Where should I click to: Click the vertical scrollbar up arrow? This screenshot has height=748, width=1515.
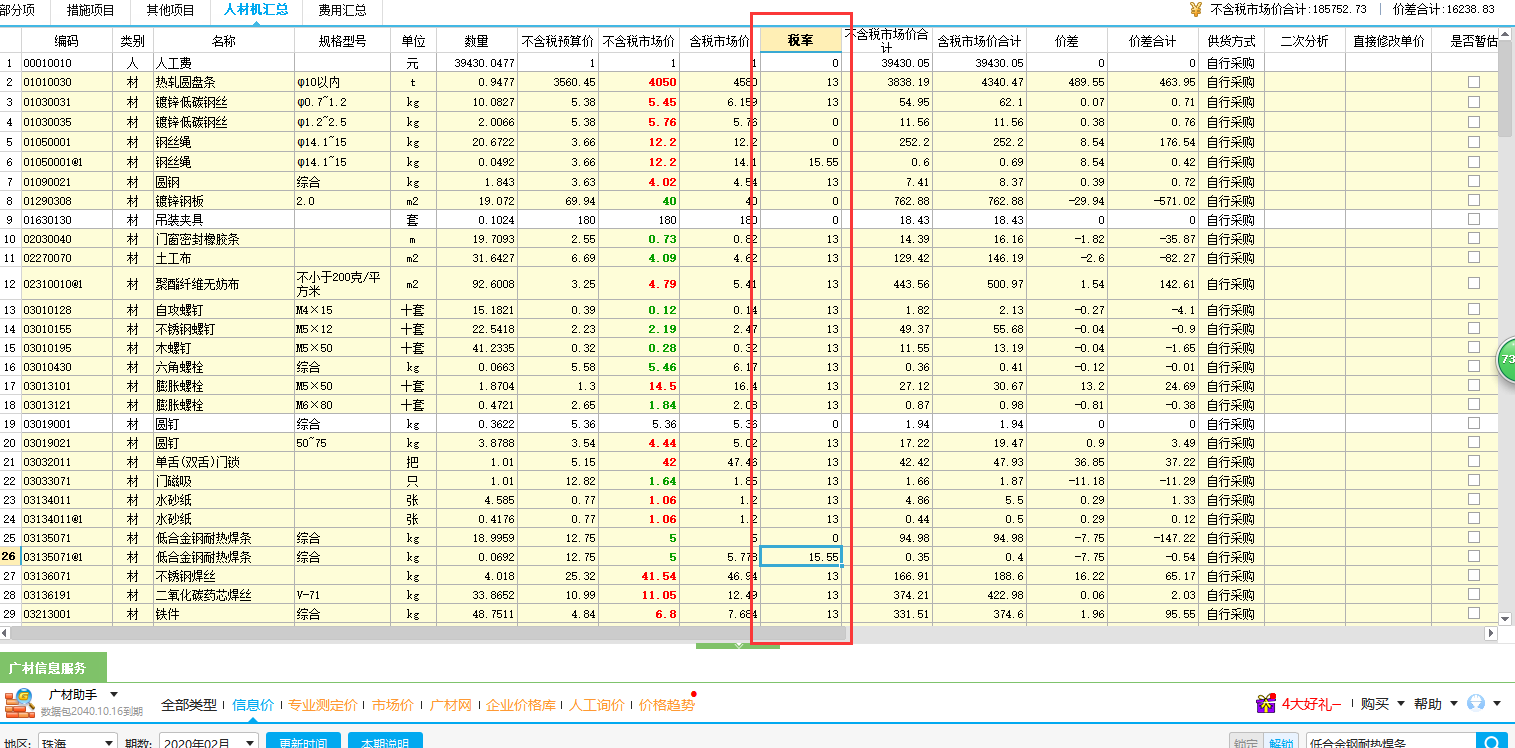[1505, 36]
